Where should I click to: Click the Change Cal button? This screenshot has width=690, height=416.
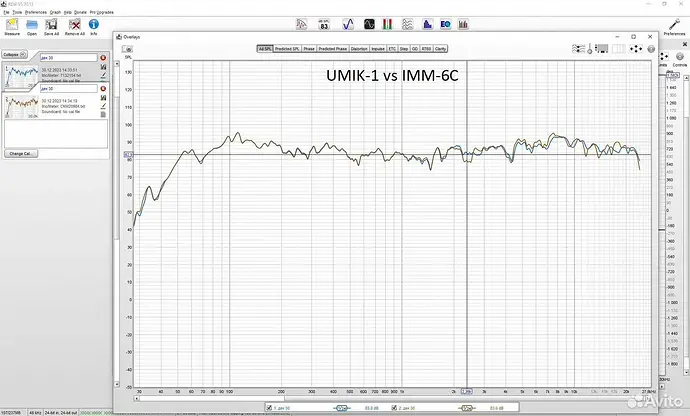tap(21, 154)
